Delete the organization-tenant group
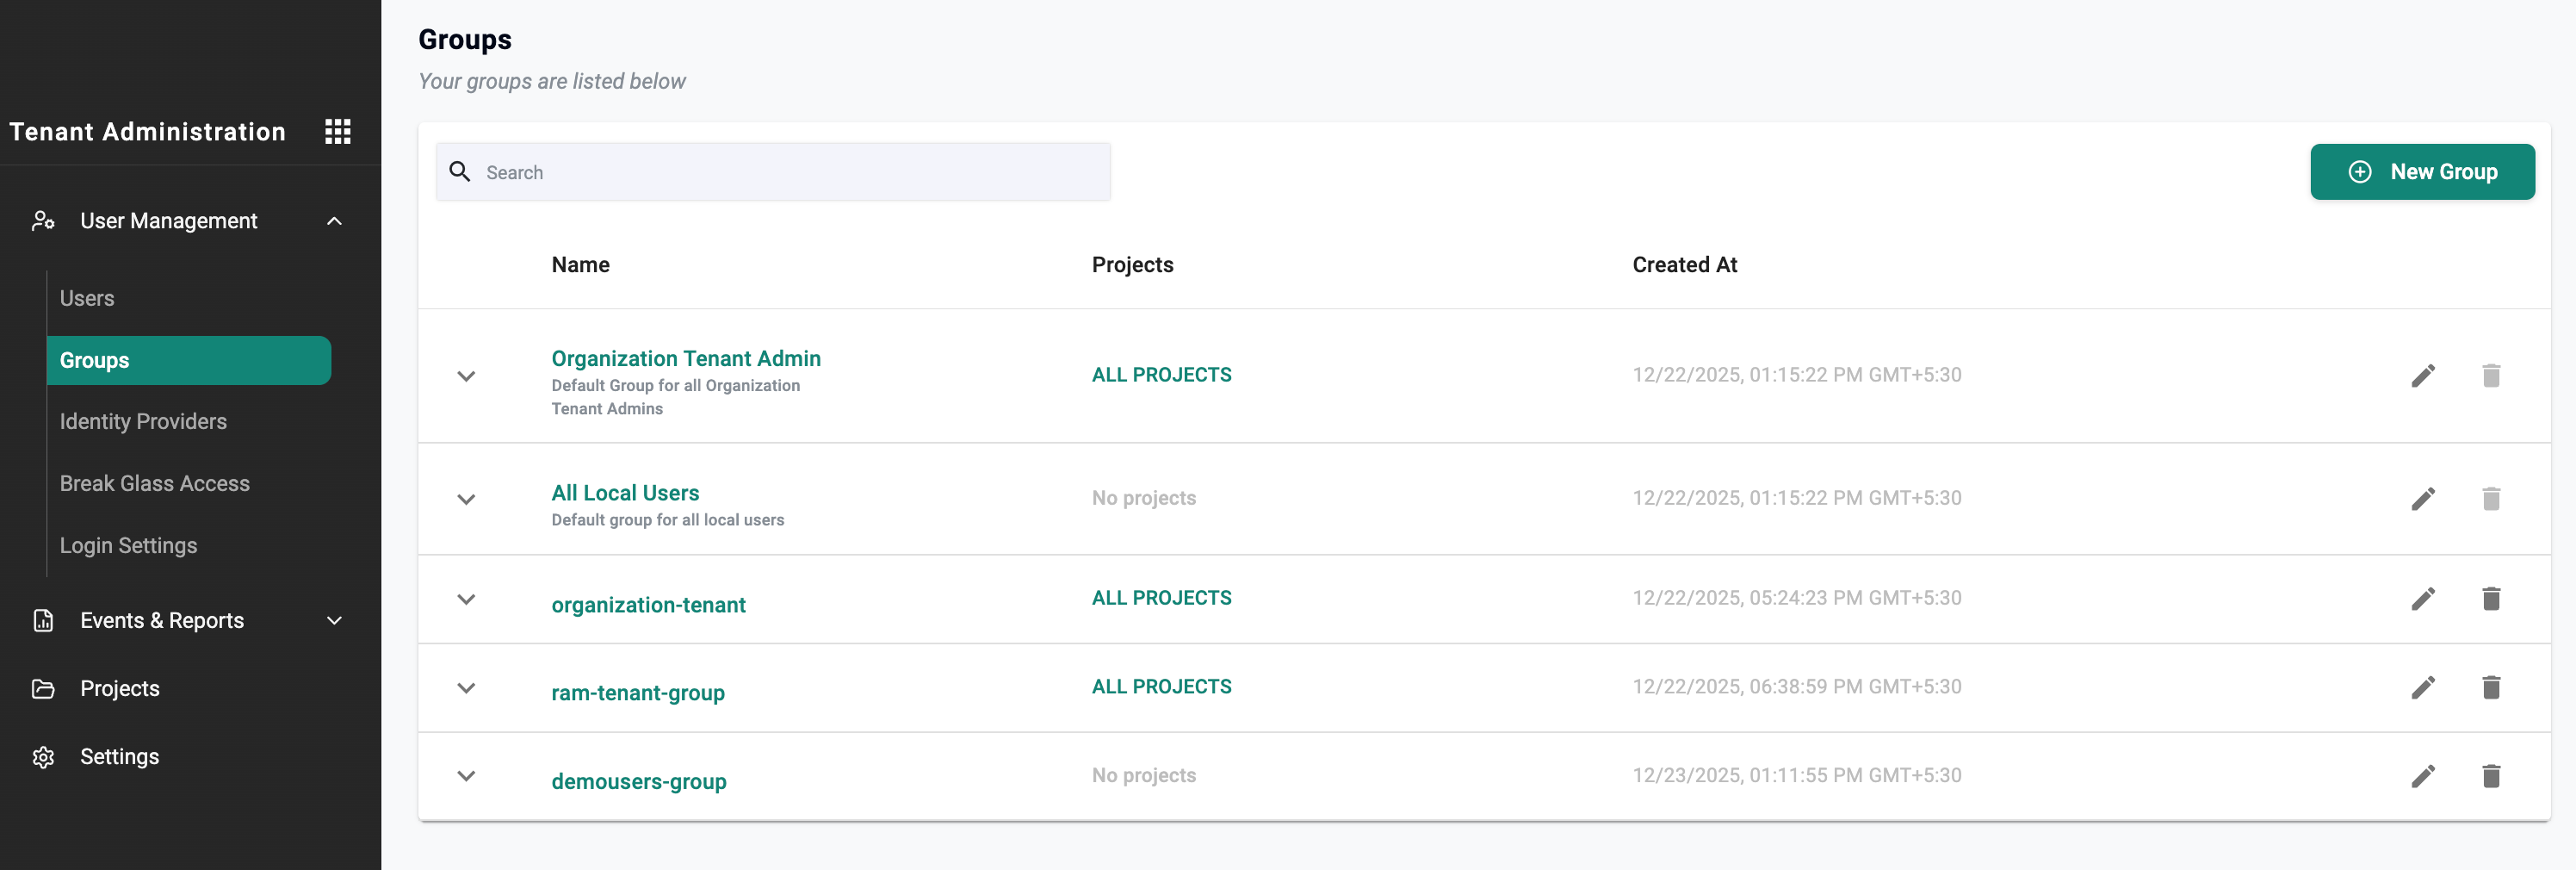 click(x=2490, y=598)
